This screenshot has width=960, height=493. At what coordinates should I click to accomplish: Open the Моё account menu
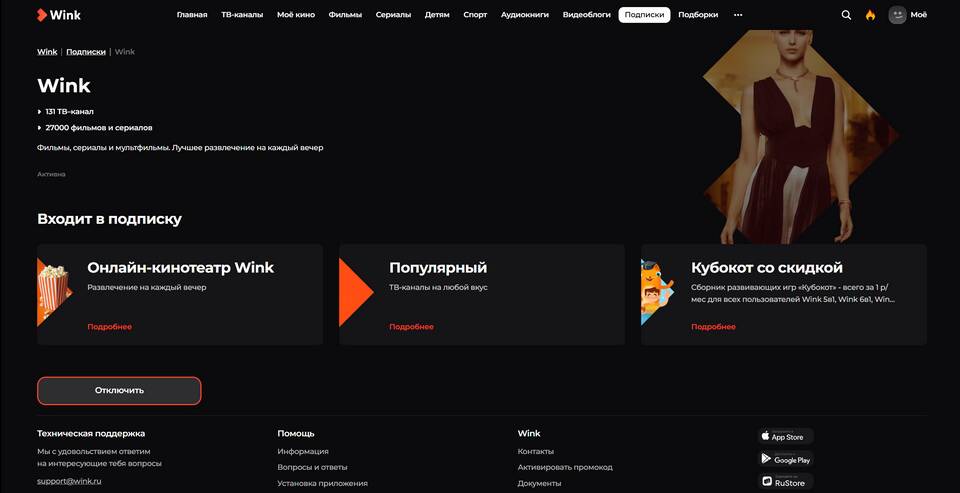pyautogui.click(x=918, y=15)
